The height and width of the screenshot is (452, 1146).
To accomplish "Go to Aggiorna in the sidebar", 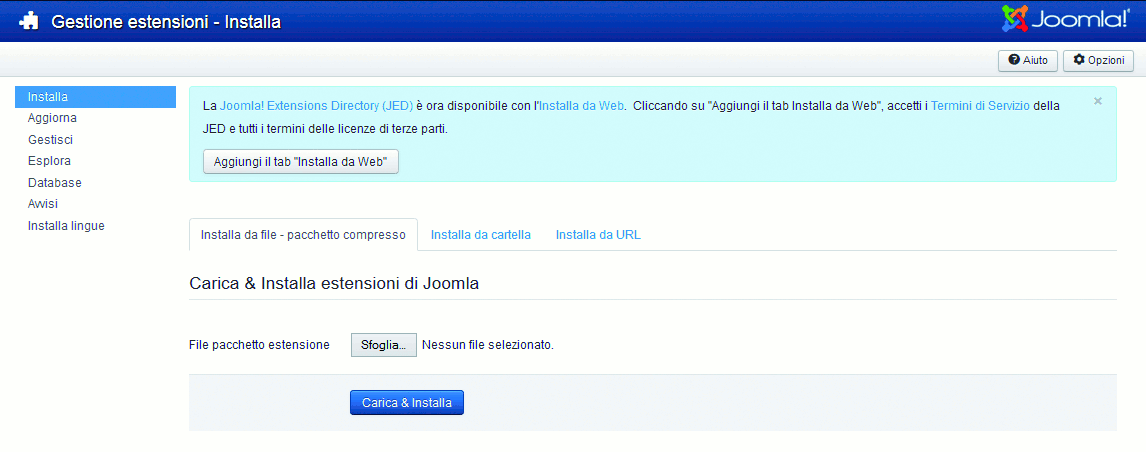I will 52,118.
